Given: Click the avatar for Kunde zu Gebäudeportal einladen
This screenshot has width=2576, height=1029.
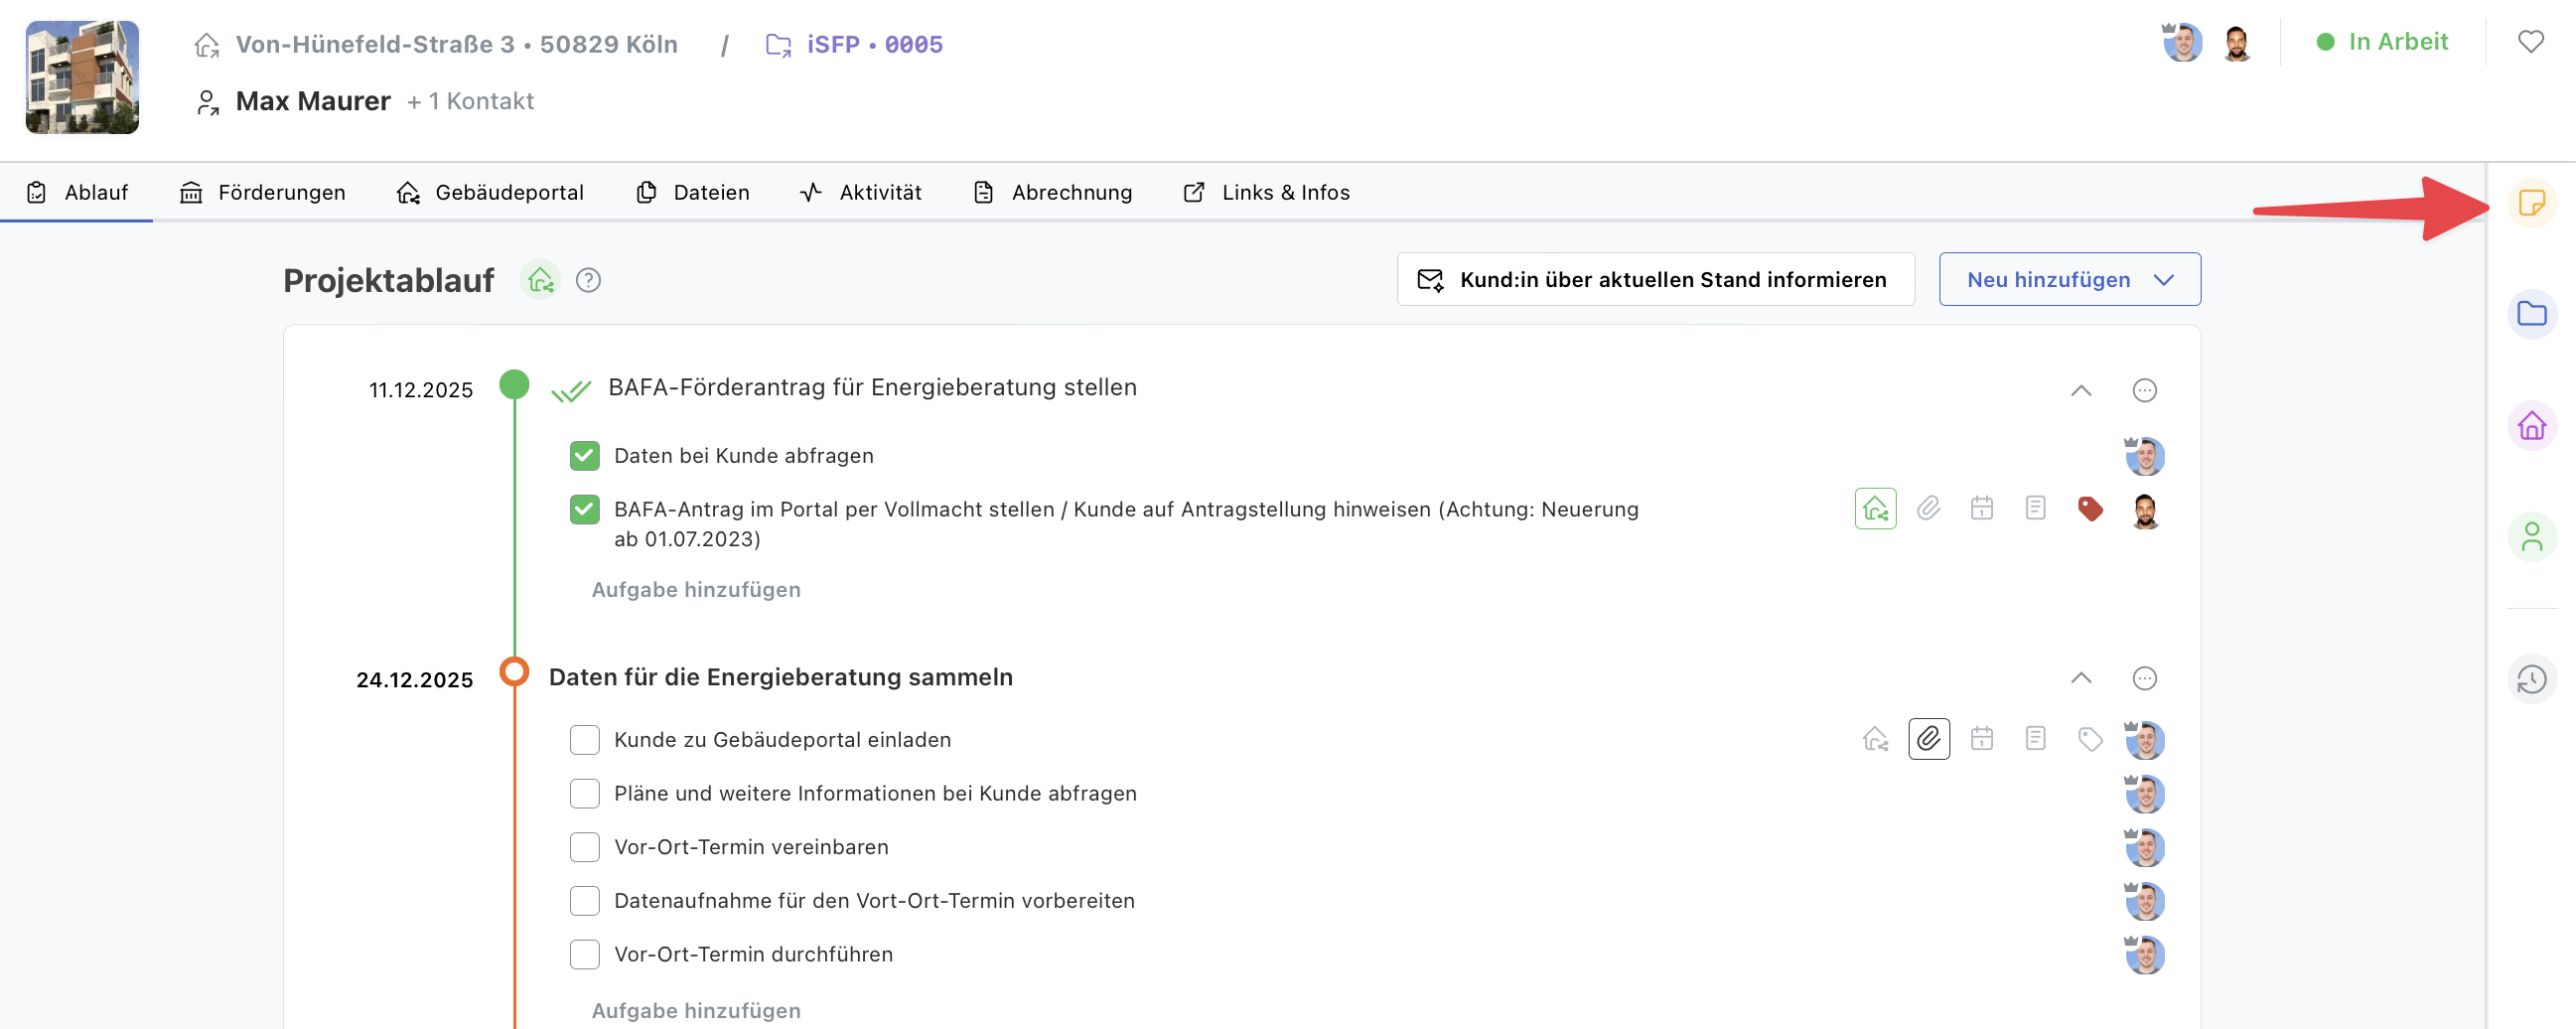Looking at the screenshot, I should click(2144, 740).
